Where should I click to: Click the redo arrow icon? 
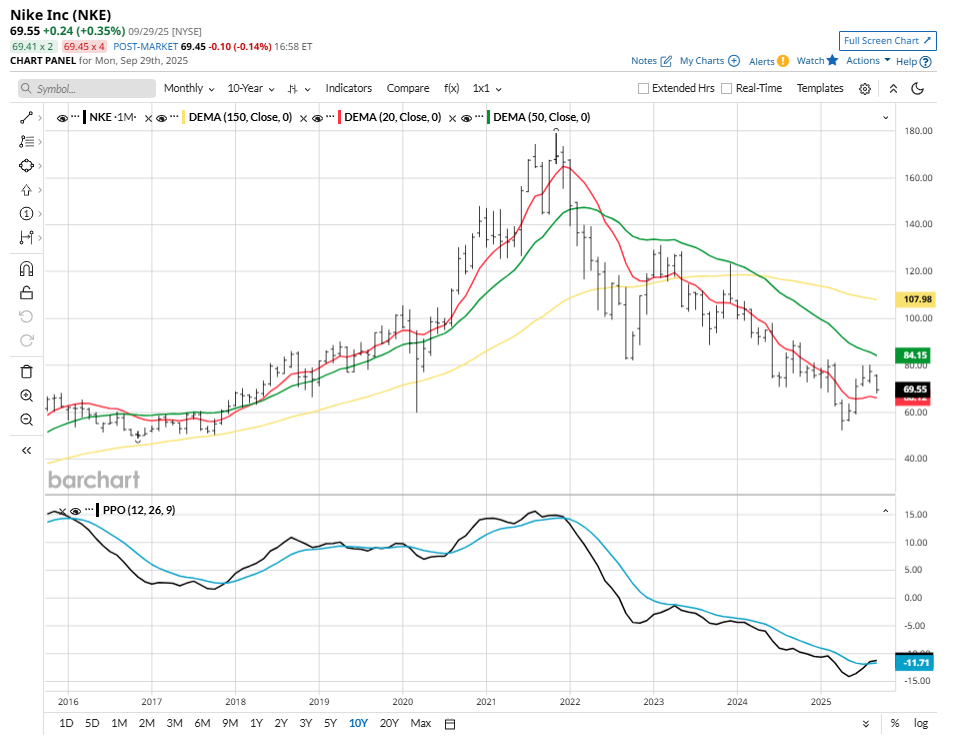tap(26, 341)
